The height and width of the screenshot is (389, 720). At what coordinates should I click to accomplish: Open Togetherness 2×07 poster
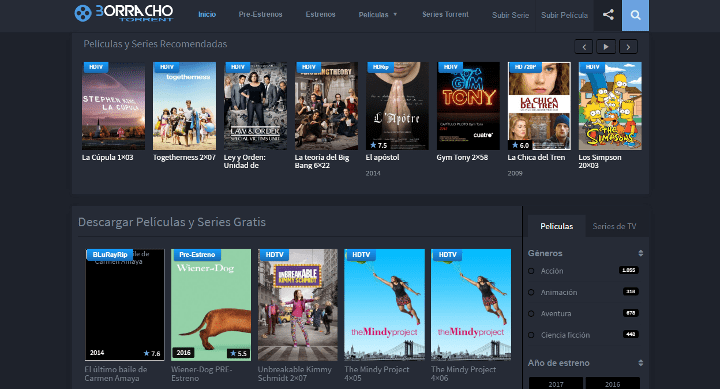(184, 106)
